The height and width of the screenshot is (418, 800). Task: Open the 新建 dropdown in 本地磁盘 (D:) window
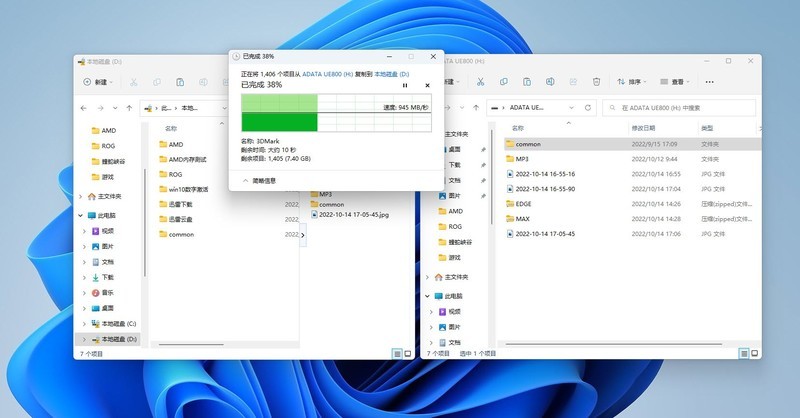pyautogui.click(x=97, y=82)
